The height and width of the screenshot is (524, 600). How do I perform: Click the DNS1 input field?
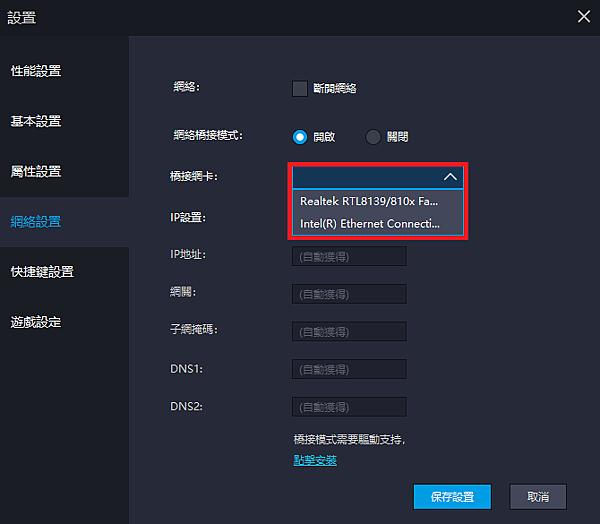click(349, 369)
